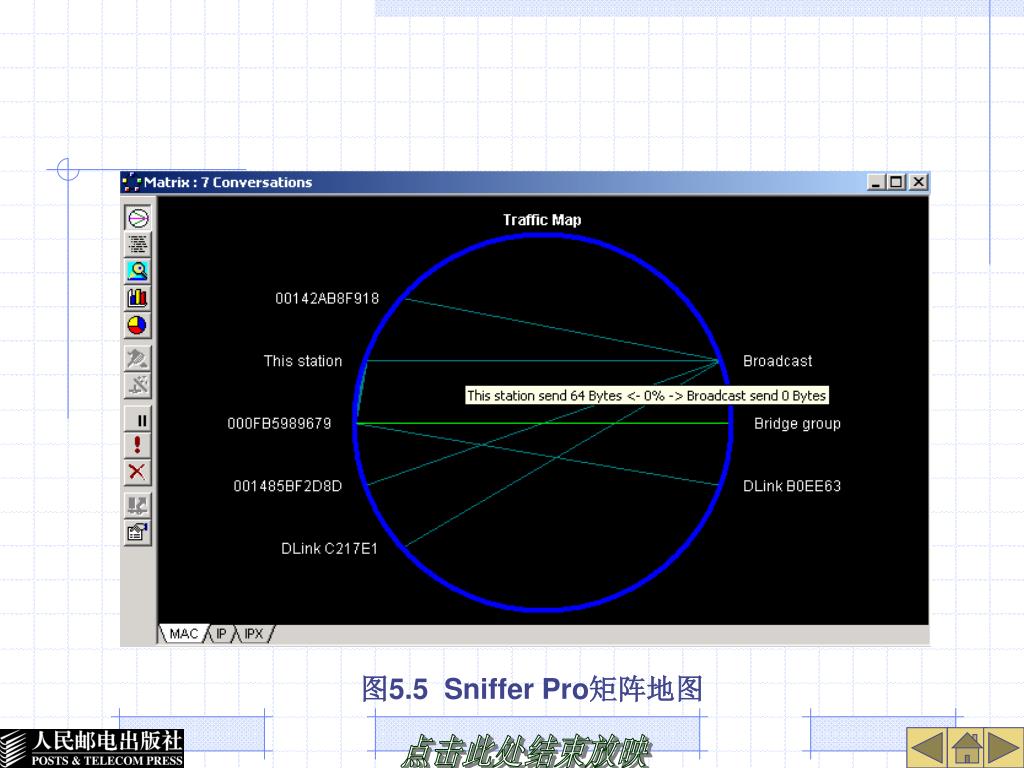This screenshot has width=1024, height=768.
Task: Switch to the IP tab
Action: click(x=221, y=633)
